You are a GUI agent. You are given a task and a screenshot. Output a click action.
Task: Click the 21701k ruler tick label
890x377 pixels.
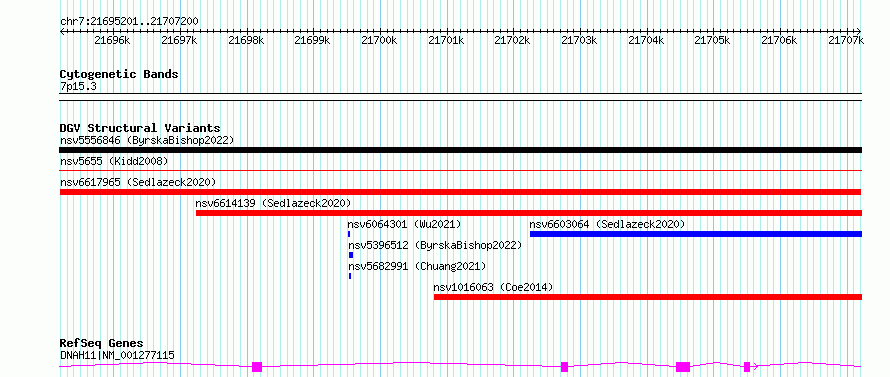tap(446, 40)
